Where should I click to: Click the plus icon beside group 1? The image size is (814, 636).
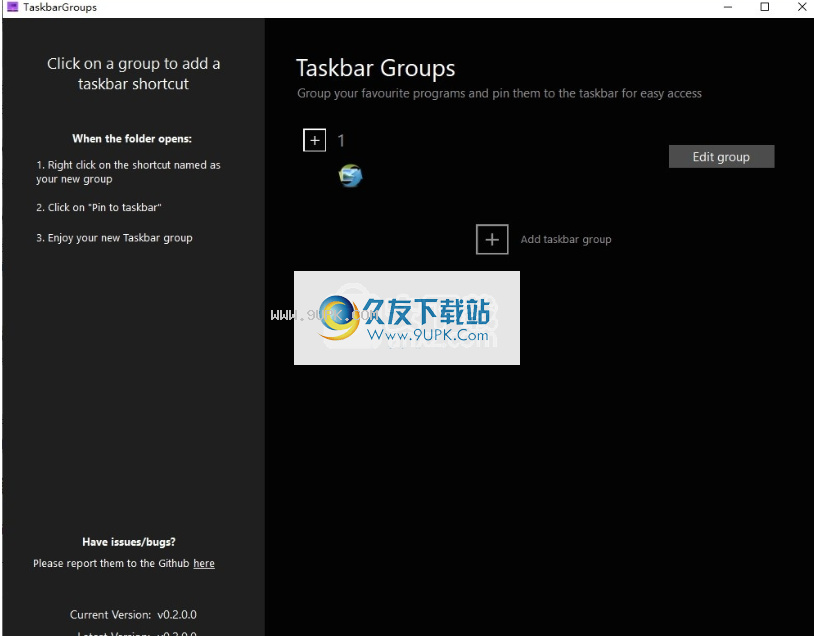coord(314,140)
